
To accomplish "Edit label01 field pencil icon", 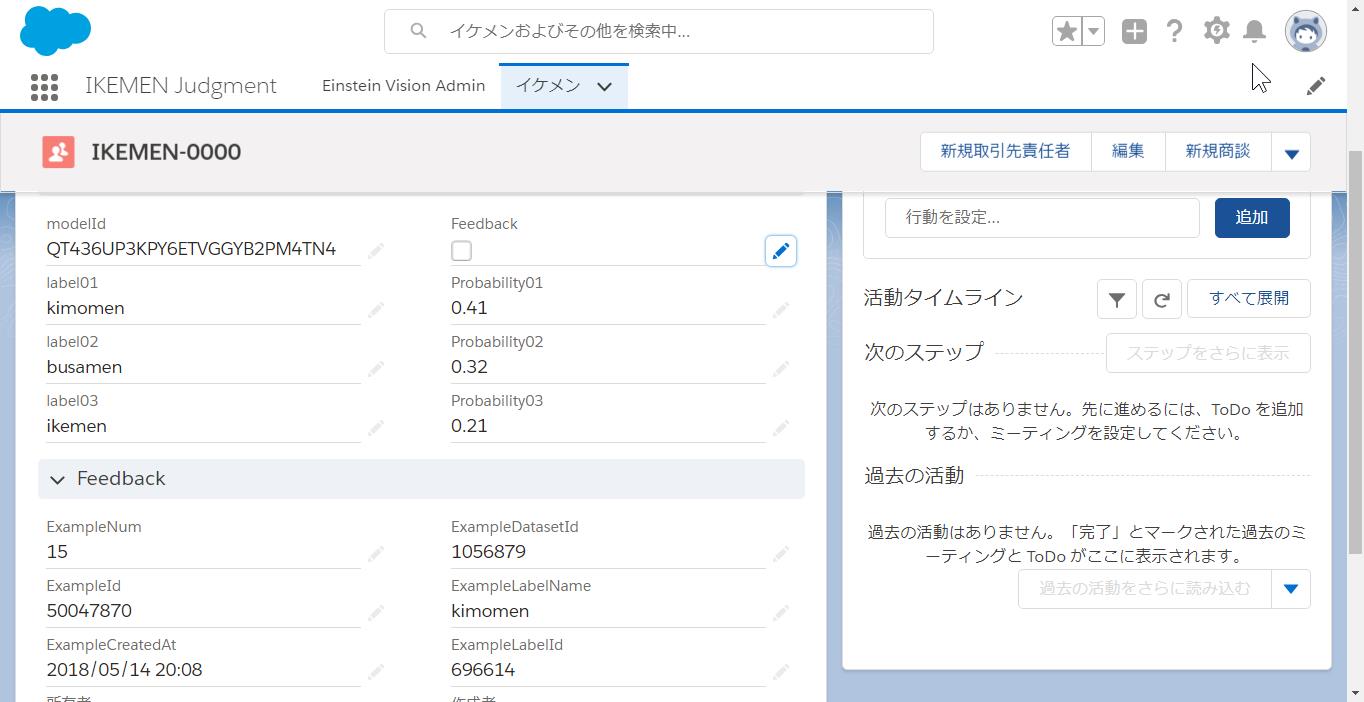I will tap(375, 310).
